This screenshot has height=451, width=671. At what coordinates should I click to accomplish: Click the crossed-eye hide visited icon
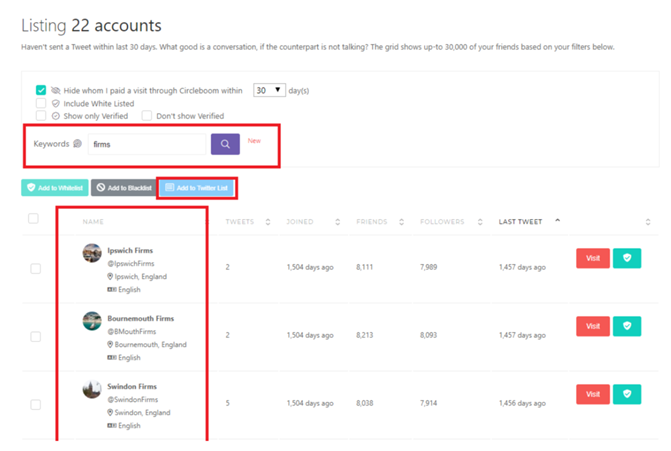[x=56, y=90]
